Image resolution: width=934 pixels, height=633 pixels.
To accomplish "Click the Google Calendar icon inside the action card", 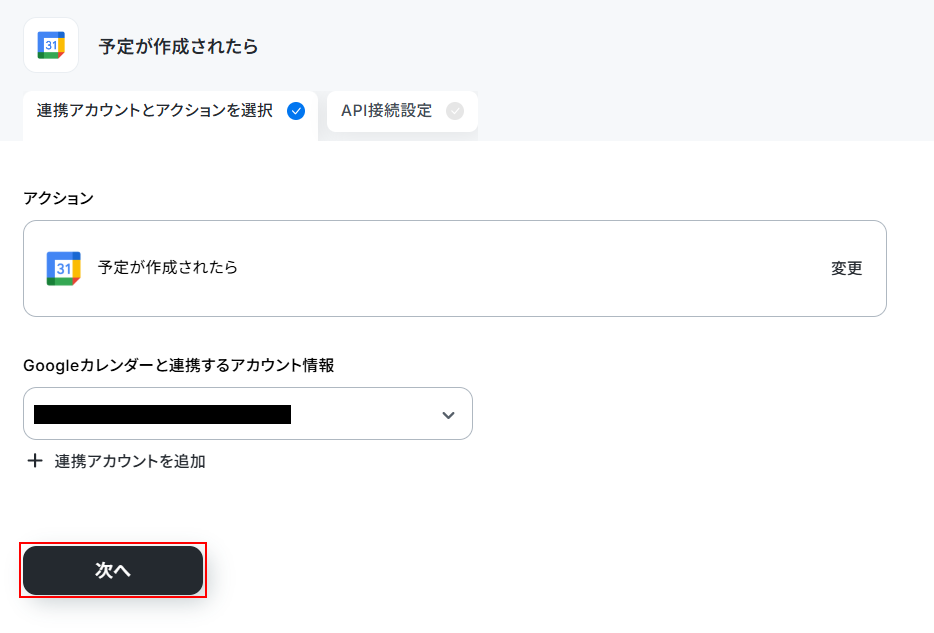I will click(64, 269).
